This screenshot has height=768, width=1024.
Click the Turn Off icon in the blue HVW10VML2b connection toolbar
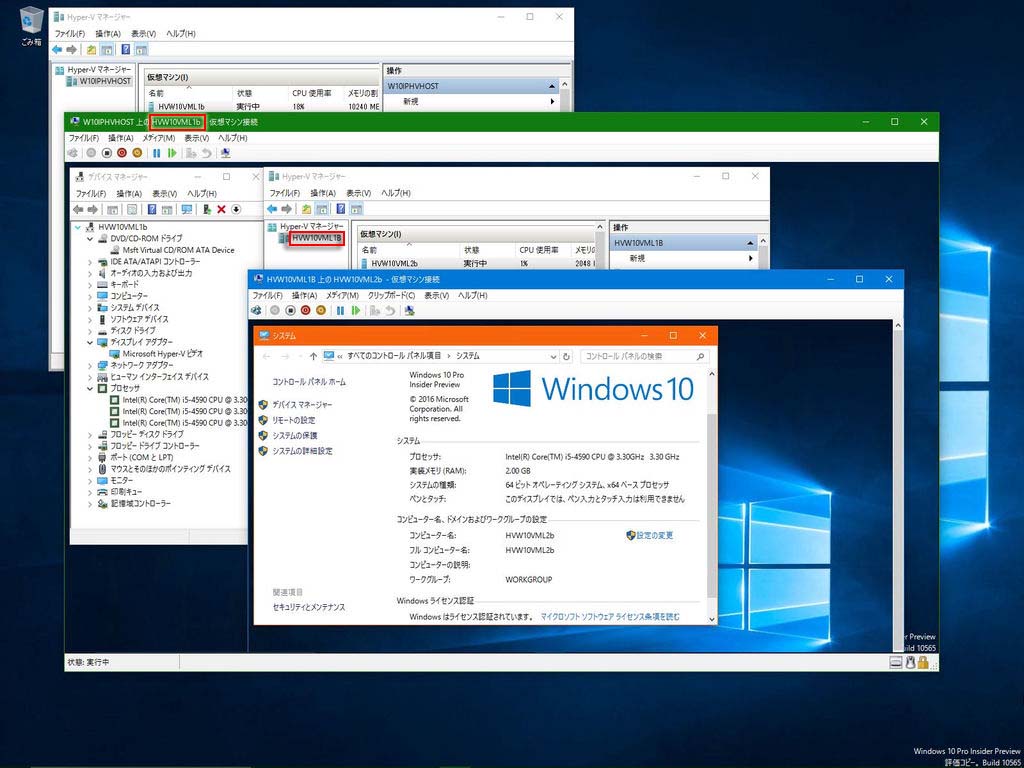pos(290,310)
